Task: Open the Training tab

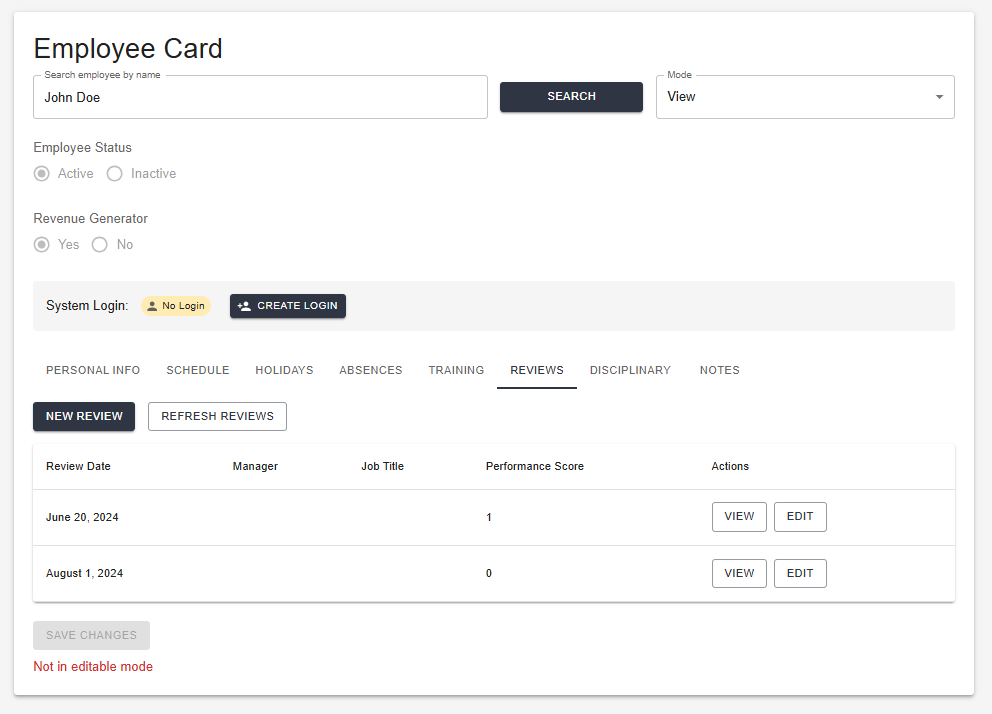Action: pyautogui.click(x=456, y=371)
